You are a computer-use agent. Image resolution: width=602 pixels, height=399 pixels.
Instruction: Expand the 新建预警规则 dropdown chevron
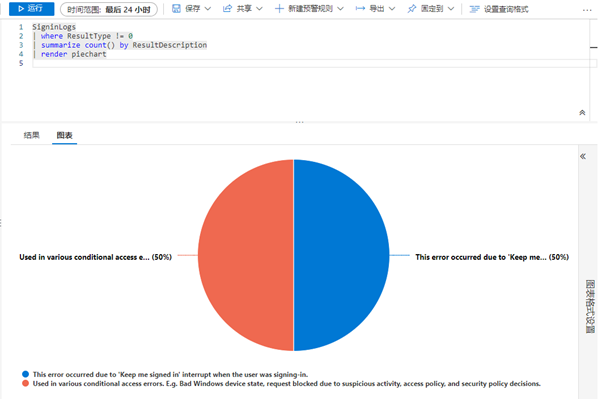[340, 8]
